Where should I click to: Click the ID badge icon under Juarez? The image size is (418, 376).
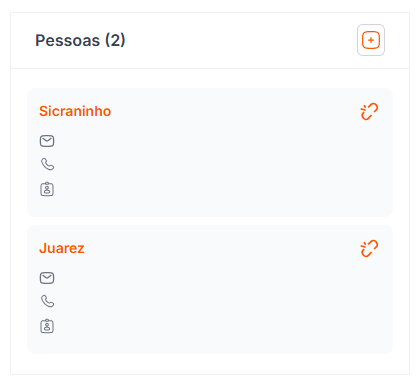click(47, 326)
